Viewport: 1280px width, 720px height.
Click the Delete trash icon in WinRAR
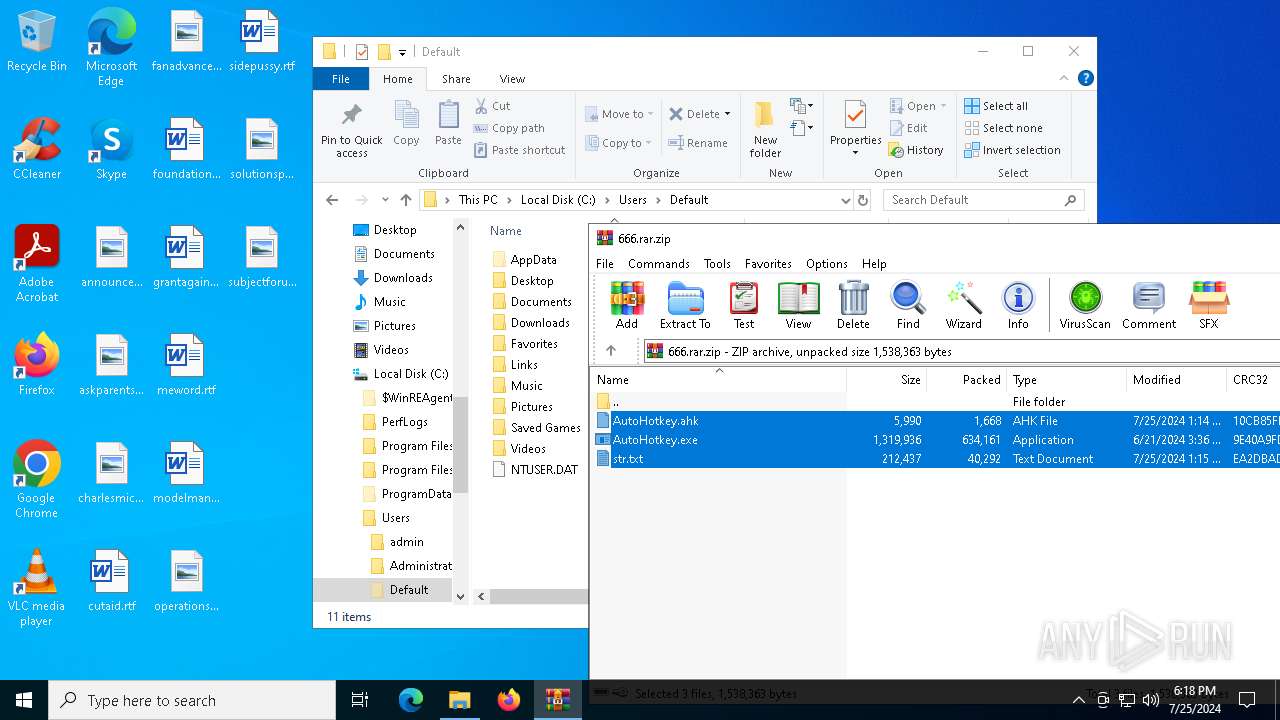pyautogui.click(x=853, y=305)
